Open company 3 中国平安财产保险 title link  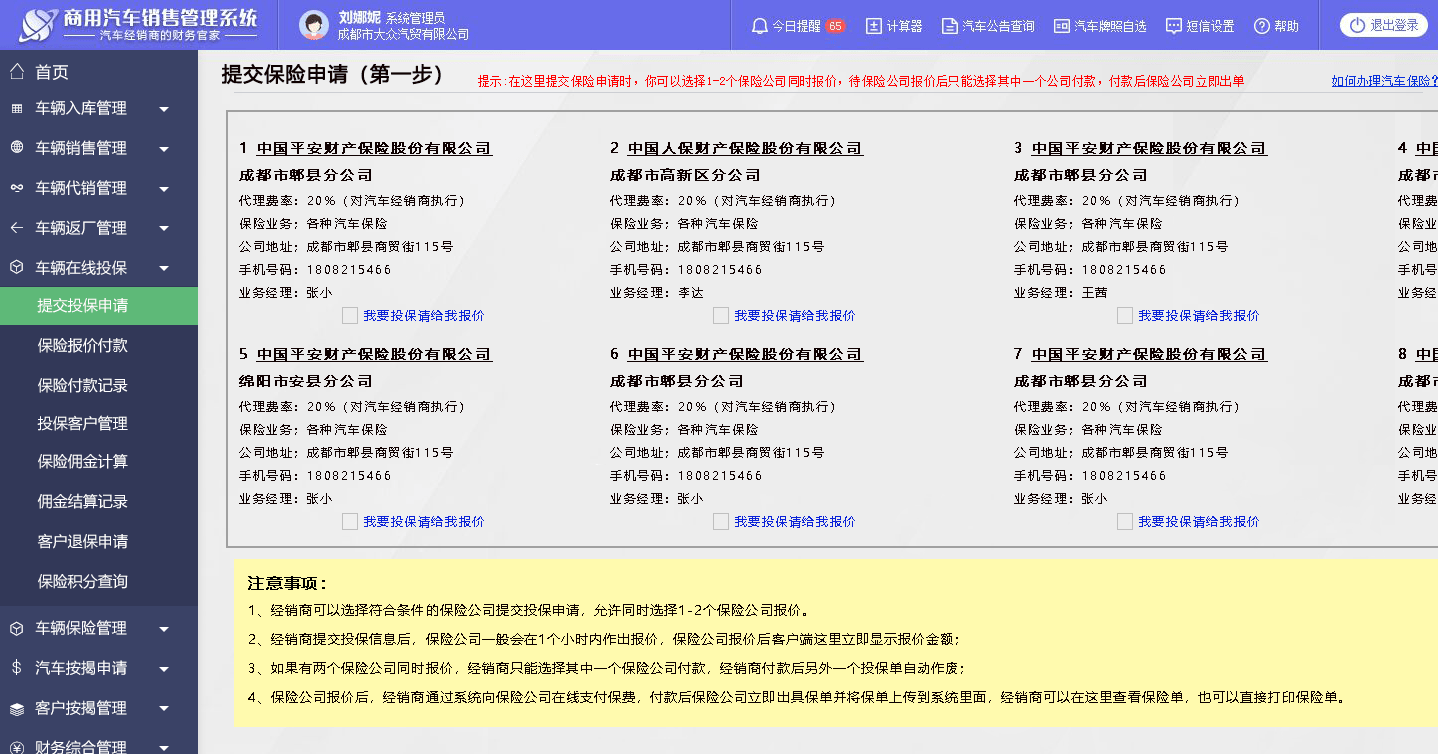coord(1149,148)
